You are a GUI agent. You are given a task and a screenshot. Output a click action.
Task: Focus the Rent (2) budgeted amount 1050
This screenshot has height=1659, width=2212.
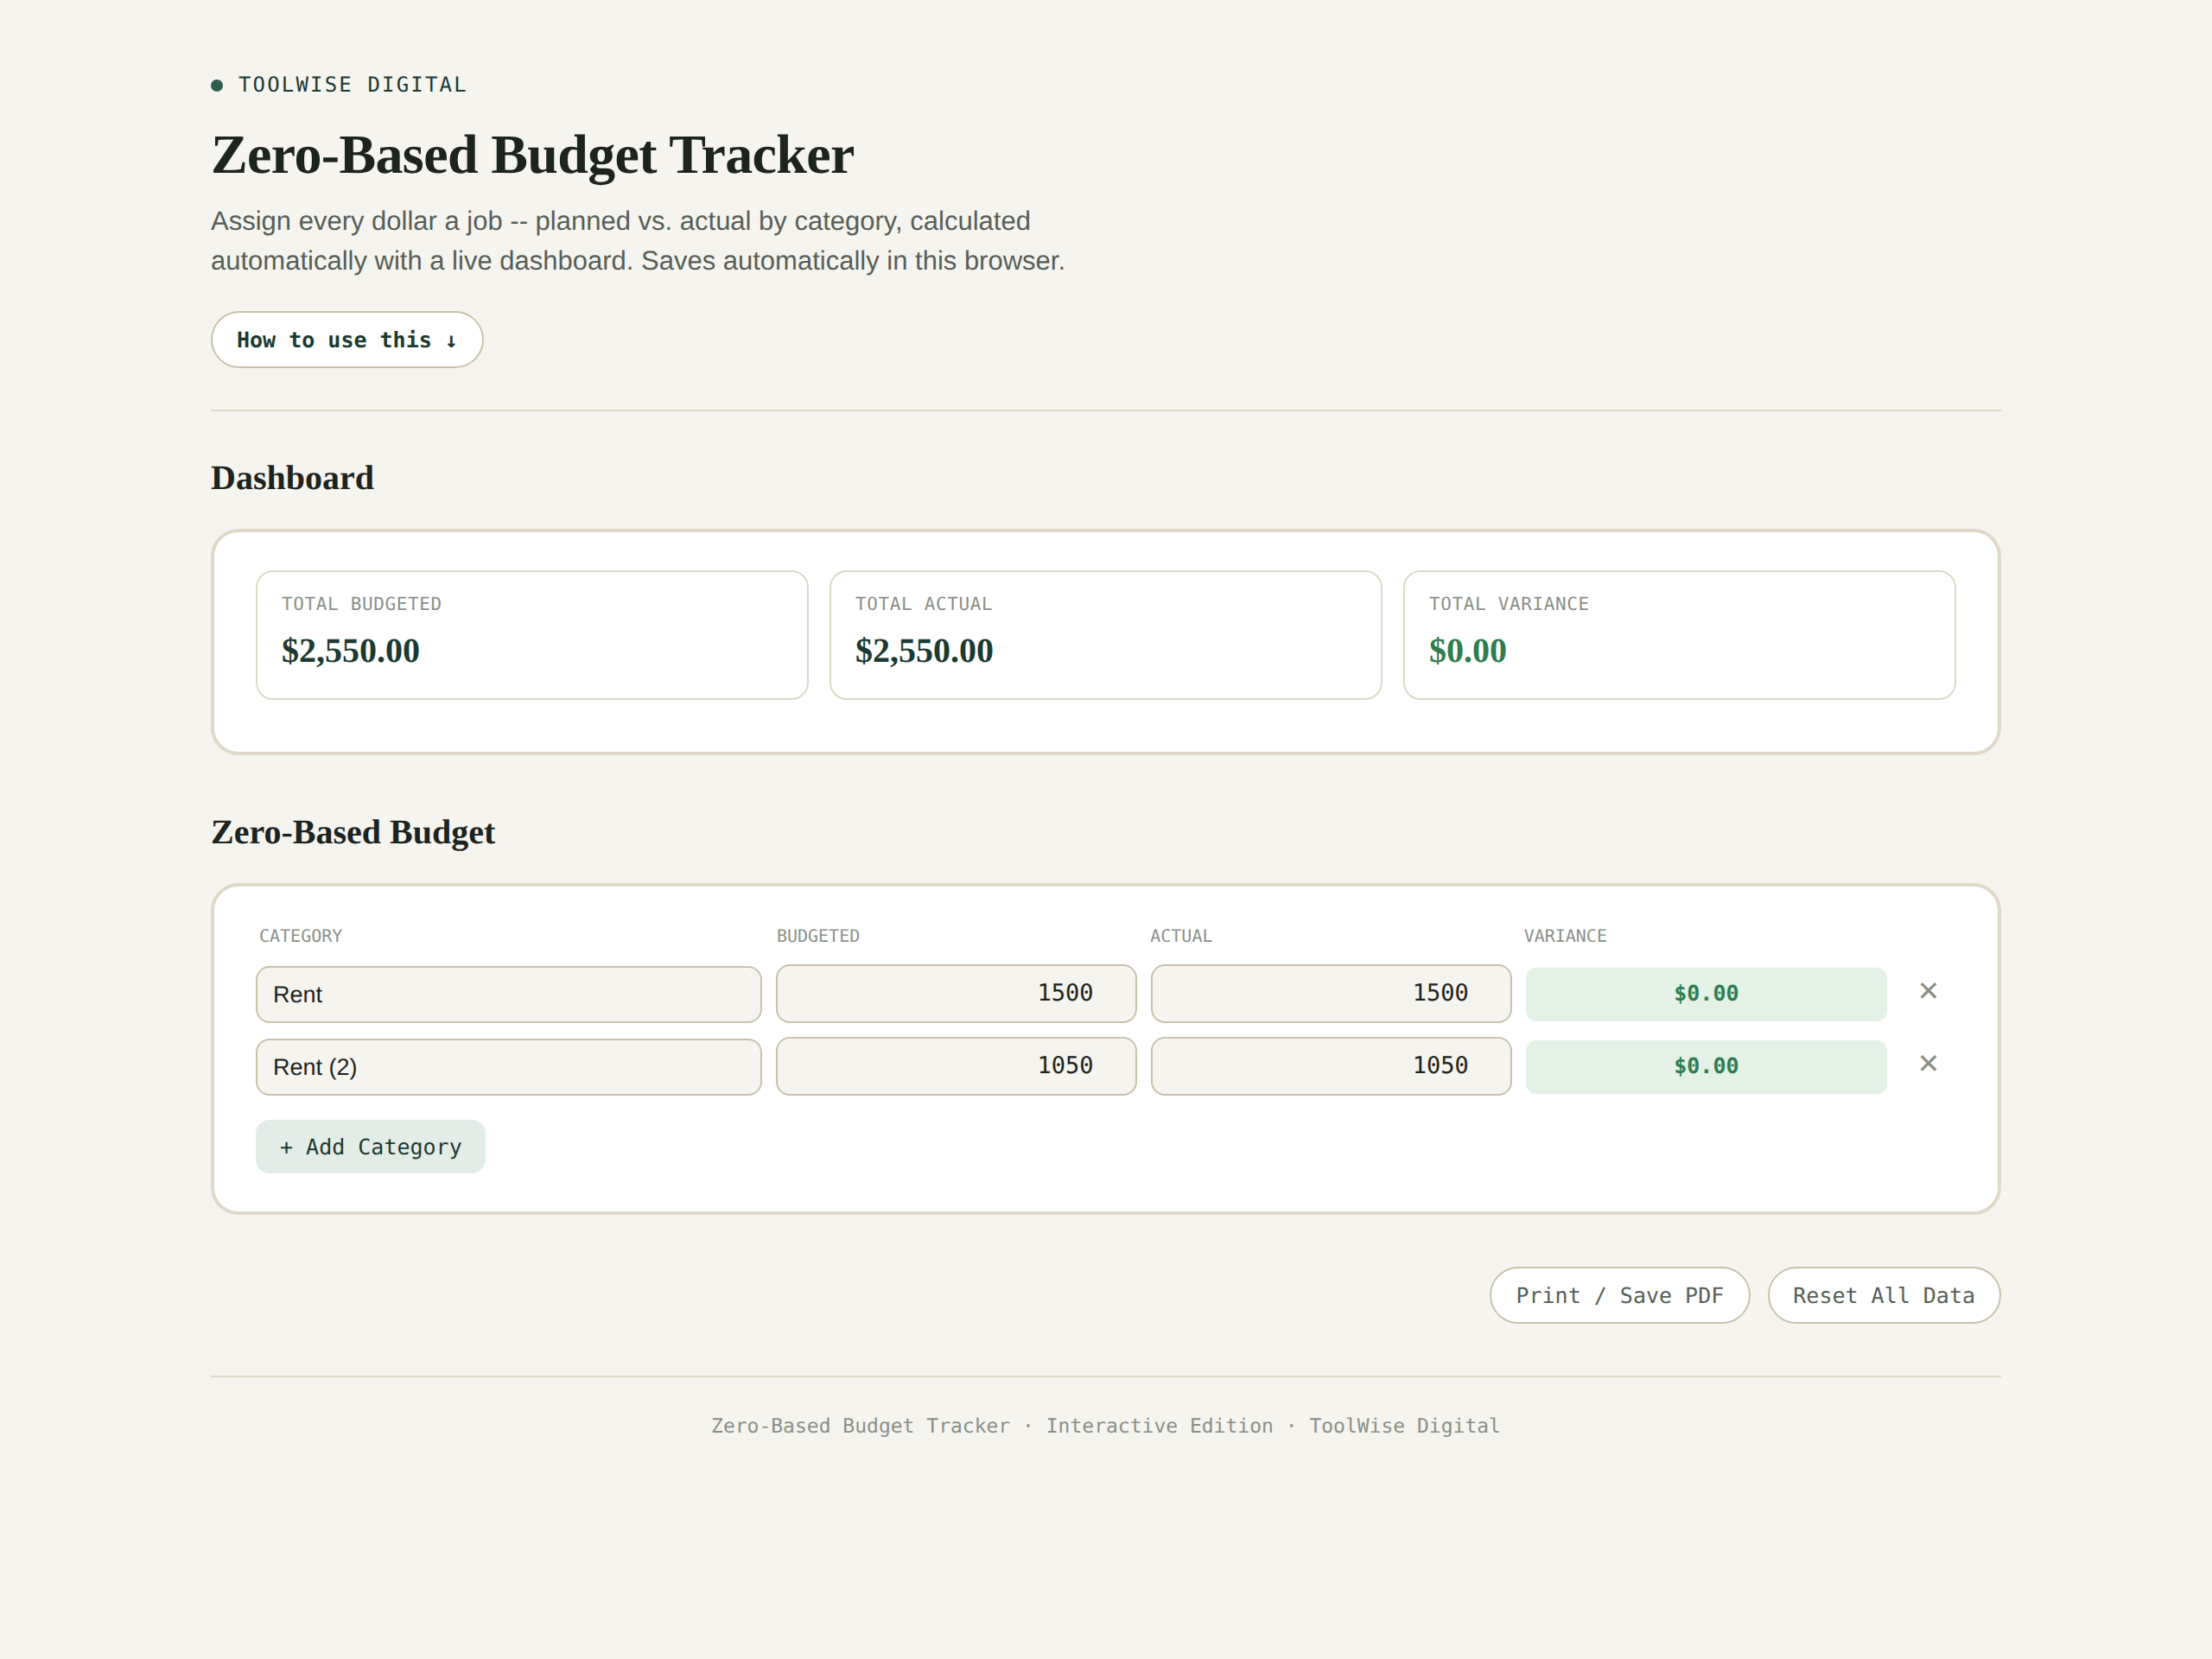point(956,1066)
